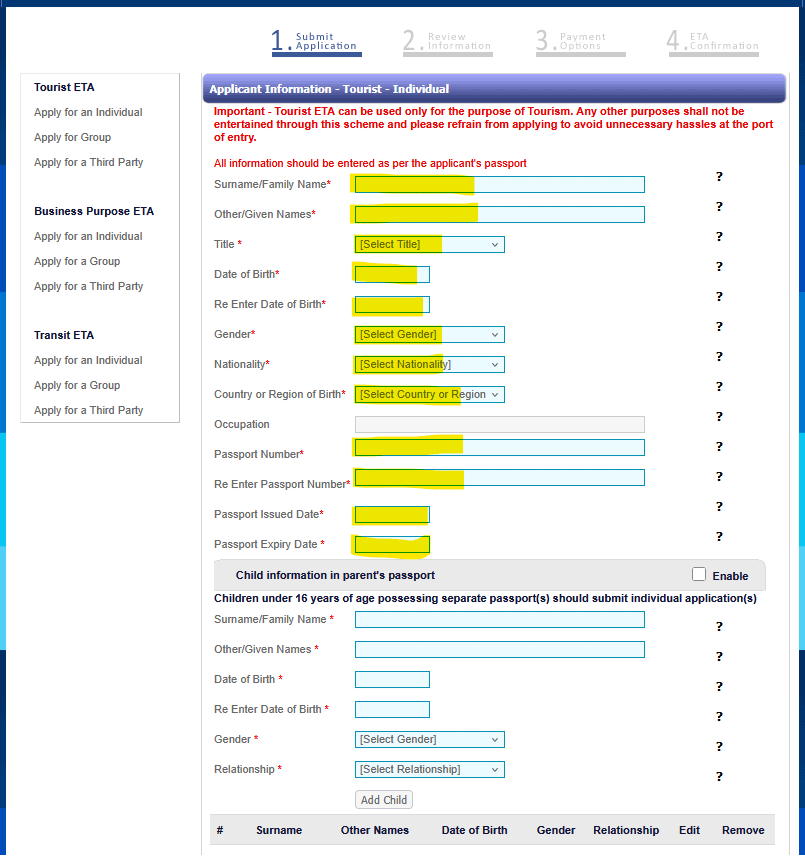
Task: Open Tourist ETA Apply for Group
Action: coord(72,138)
